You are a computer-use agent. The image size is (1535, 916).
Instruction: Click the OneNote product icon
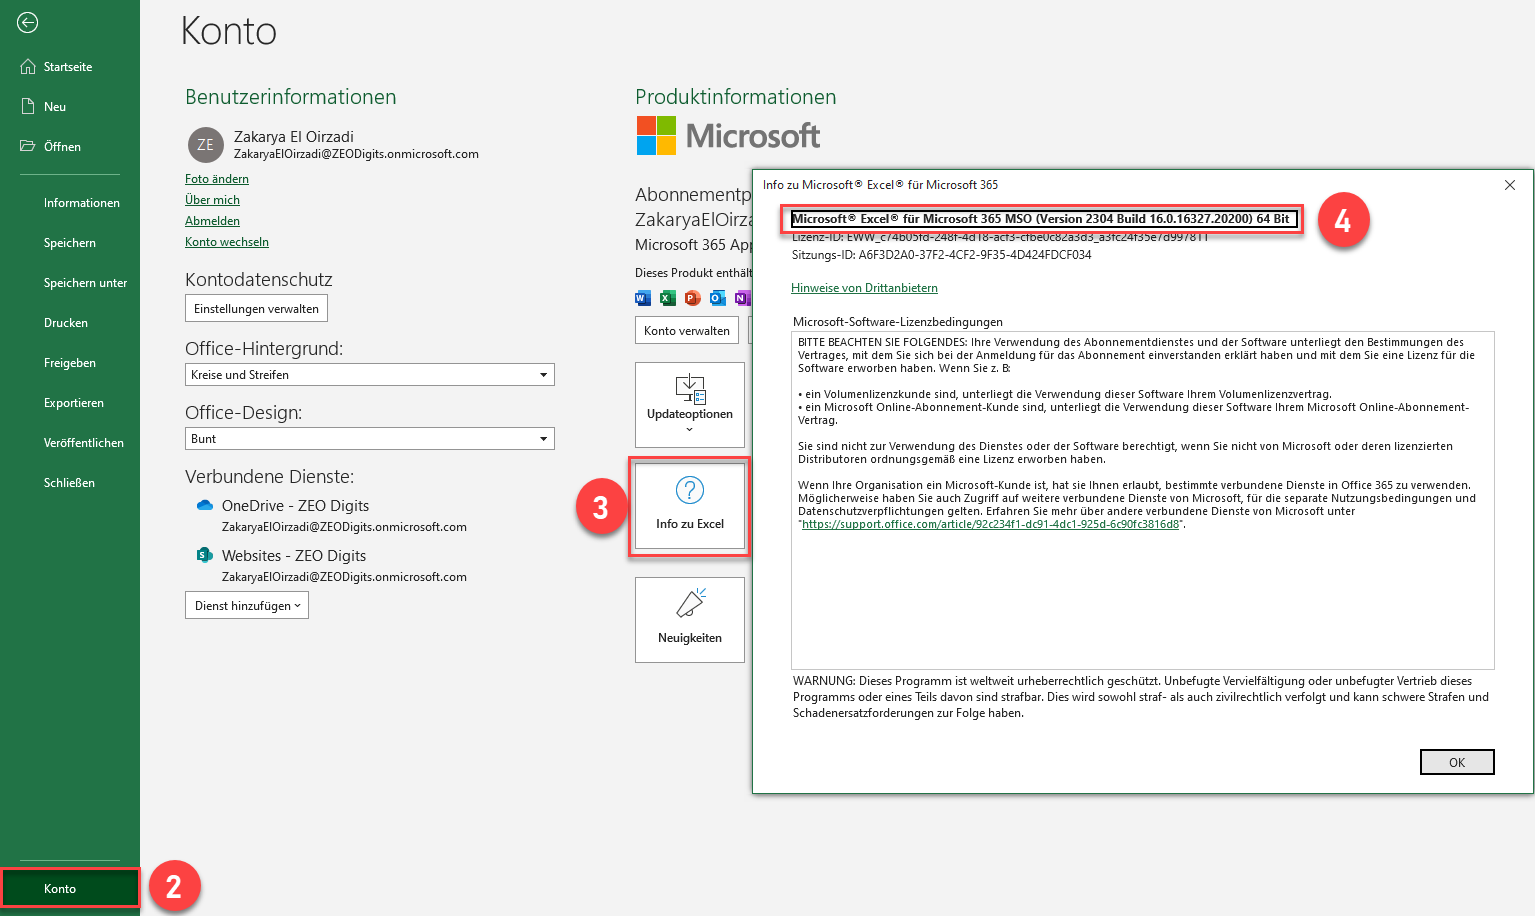742,298
